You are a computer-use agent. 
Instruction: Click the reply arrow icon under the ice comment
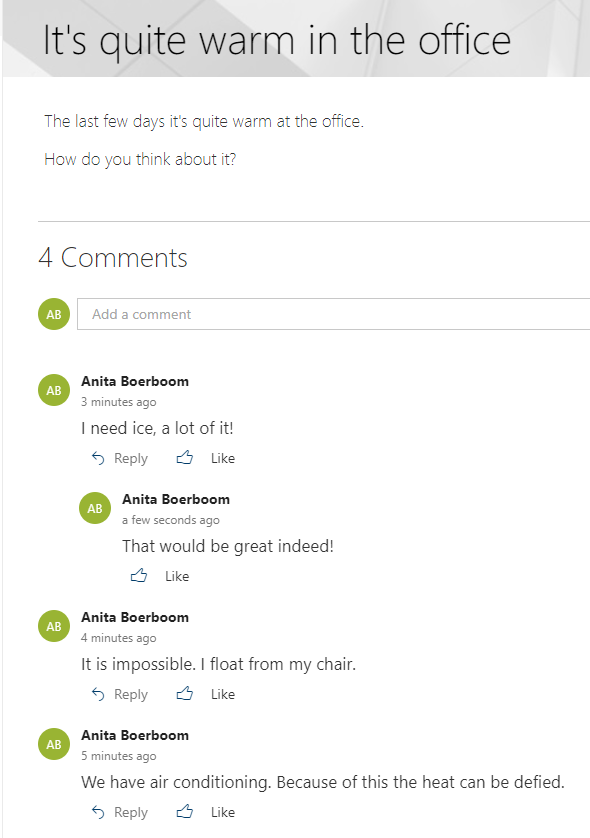coord(98,458)
